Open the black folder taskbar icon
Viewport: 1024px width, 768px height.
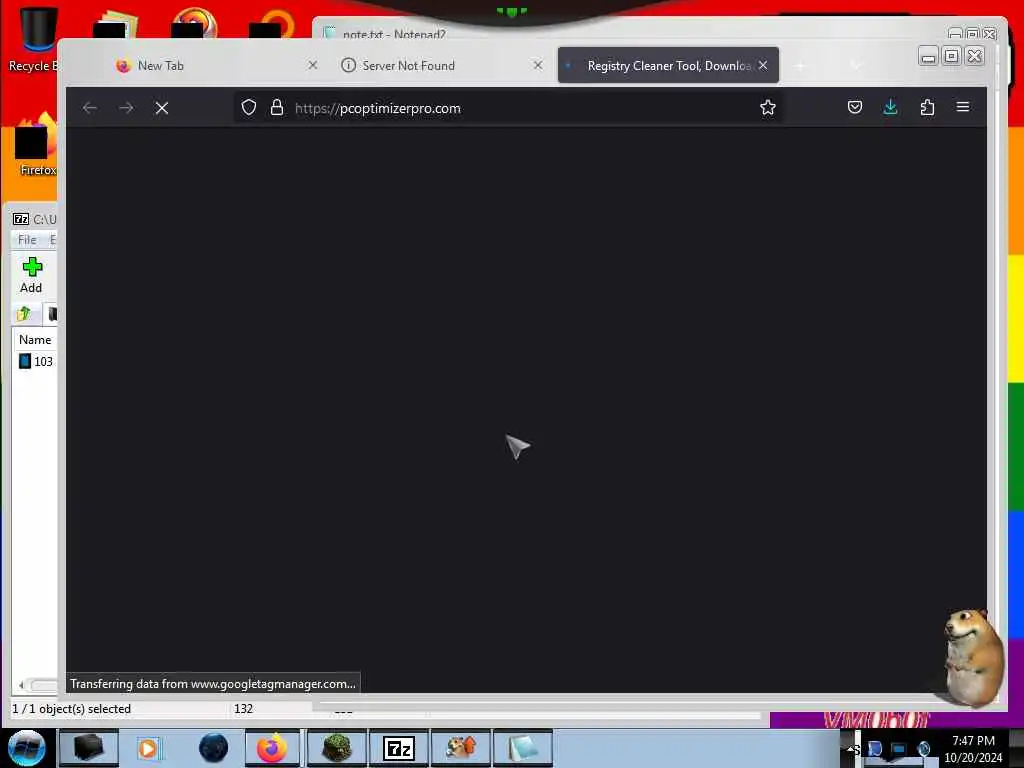[88, 748]
